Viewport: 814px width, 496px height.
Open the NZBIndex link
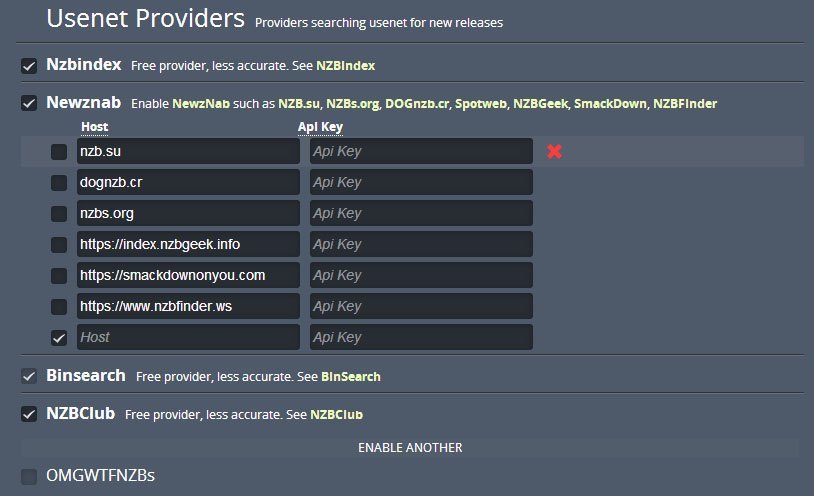(x=345, y=66)
